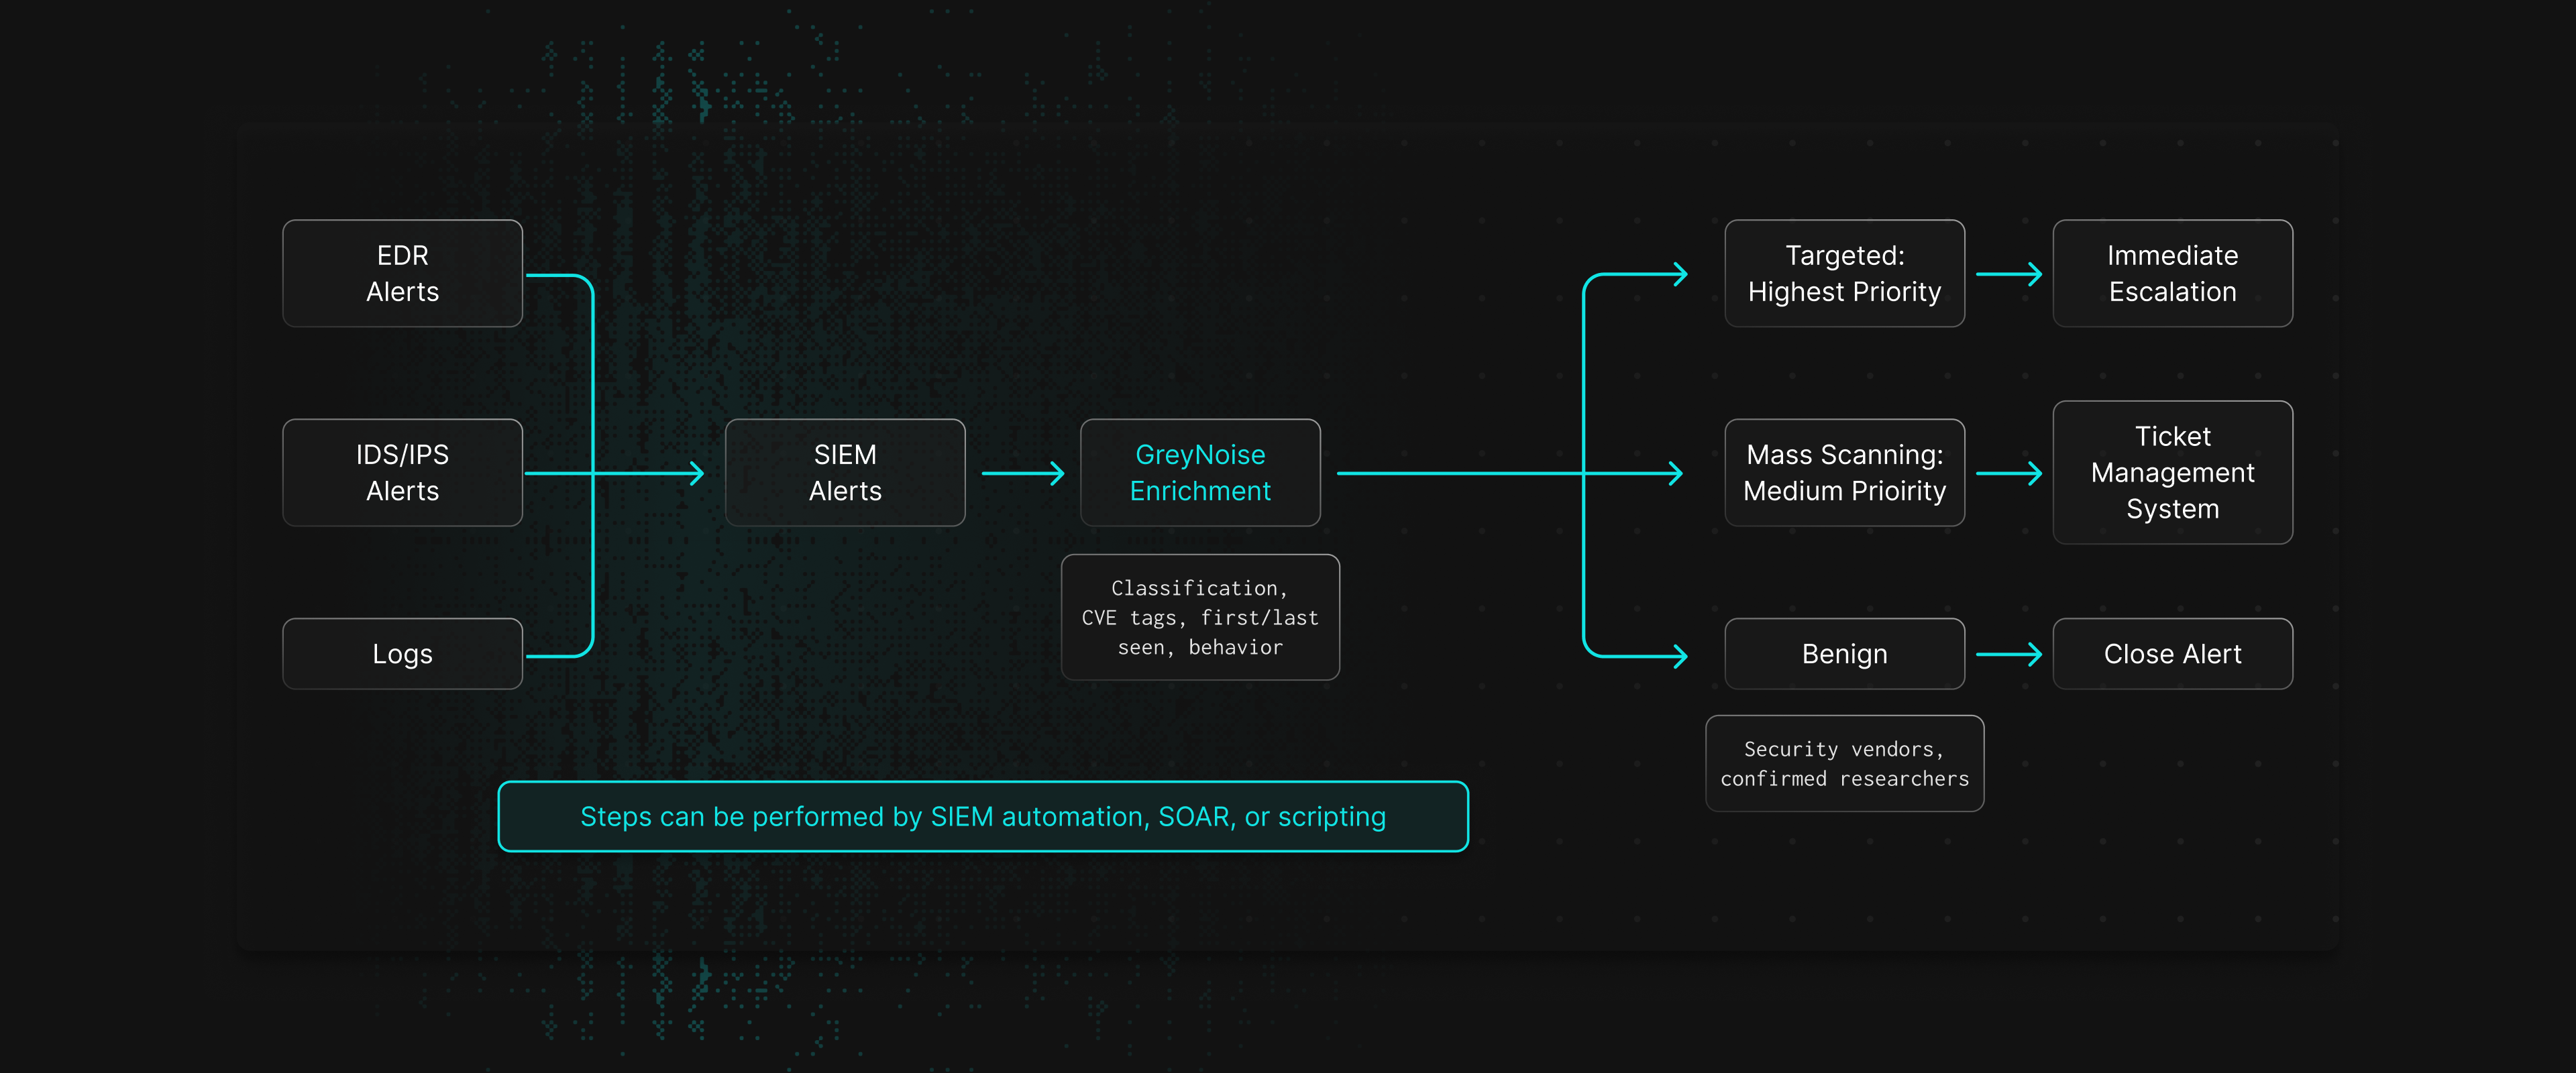Click the Close Alert box
Screen dimensions: 2576x1073
point(2171,653)
